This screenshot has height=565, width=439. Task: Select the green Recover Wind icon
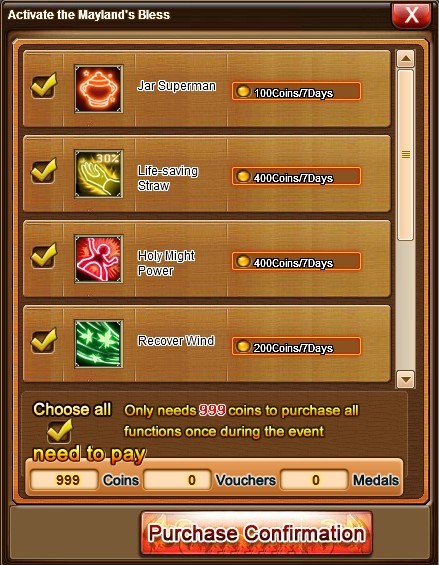(98, 344)
